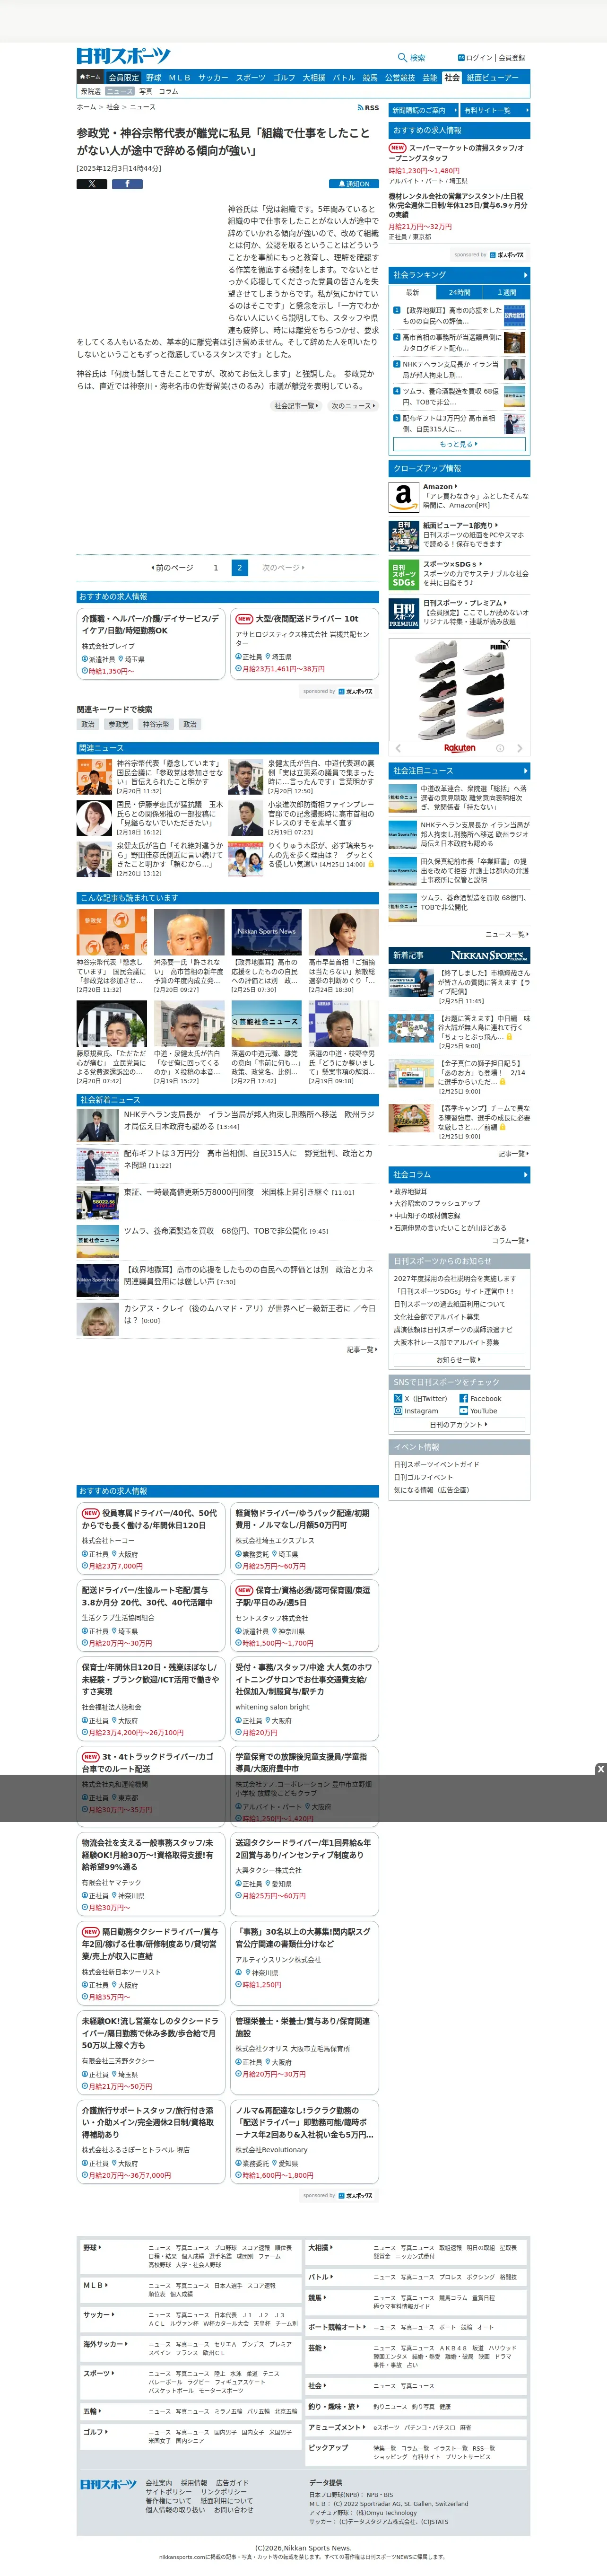
Task: Open 社会記事一覧 link below the article
Action: point(296,406)
